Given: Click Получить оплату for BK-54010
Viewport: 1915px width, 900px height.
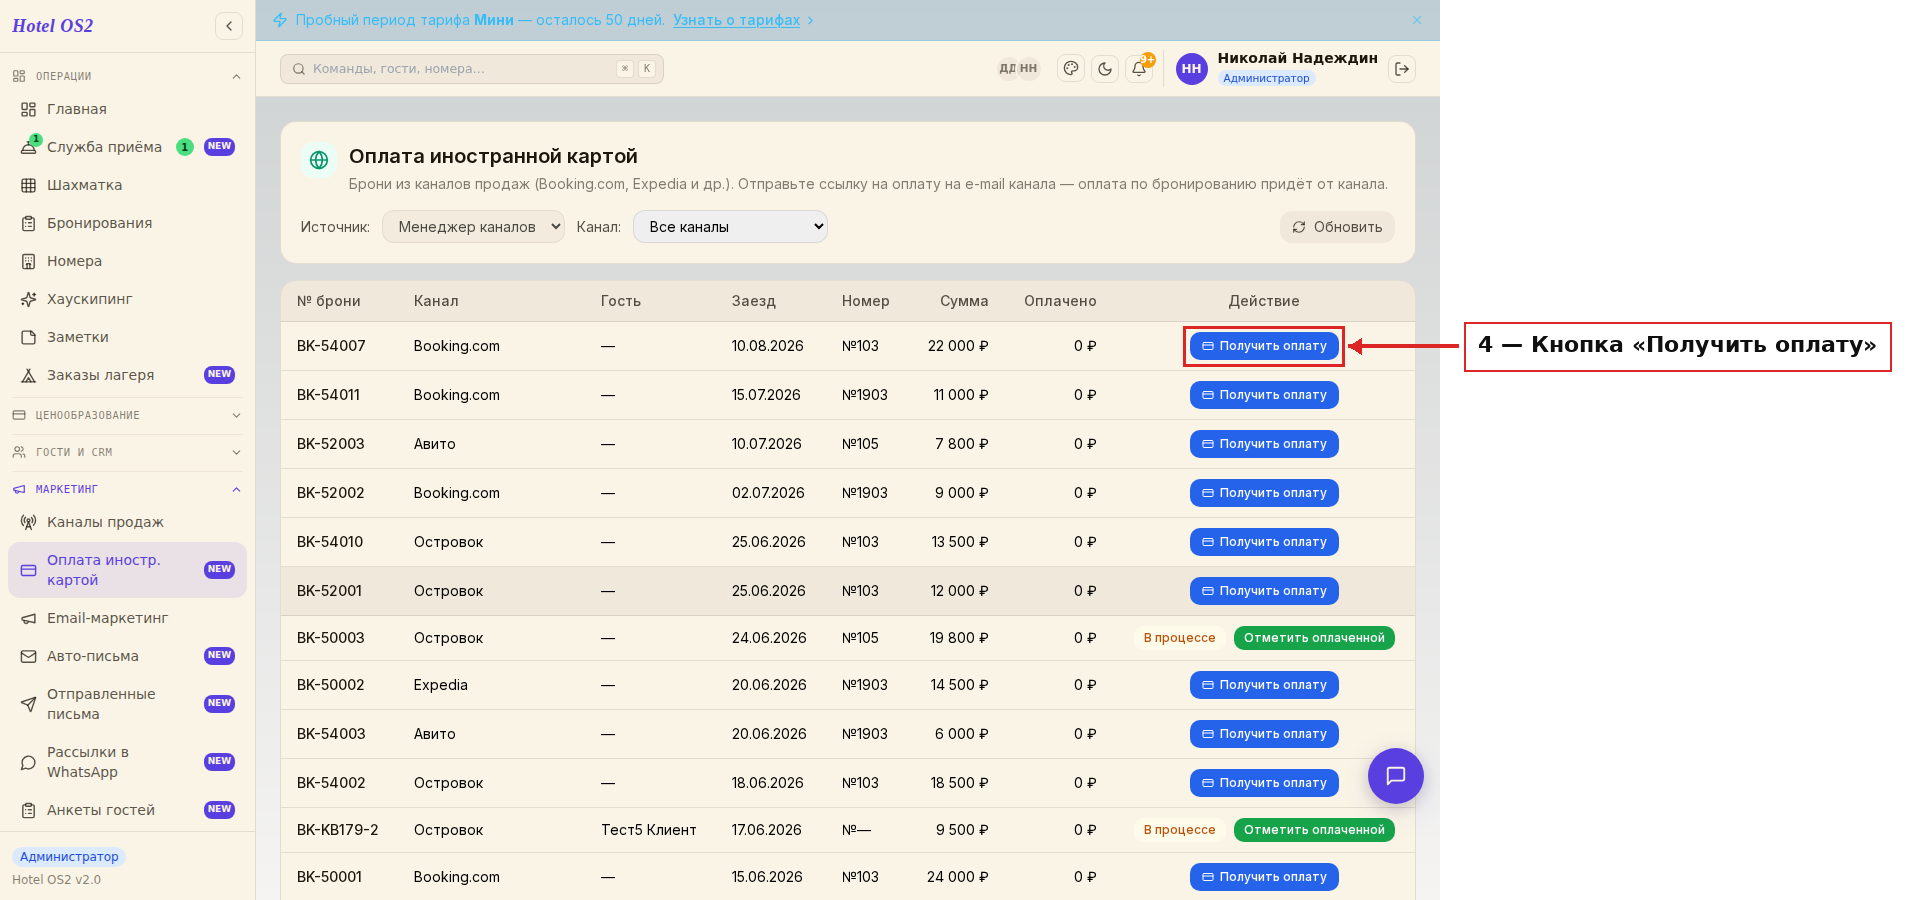Looking at the screenshot, I should click(1264, 542).
